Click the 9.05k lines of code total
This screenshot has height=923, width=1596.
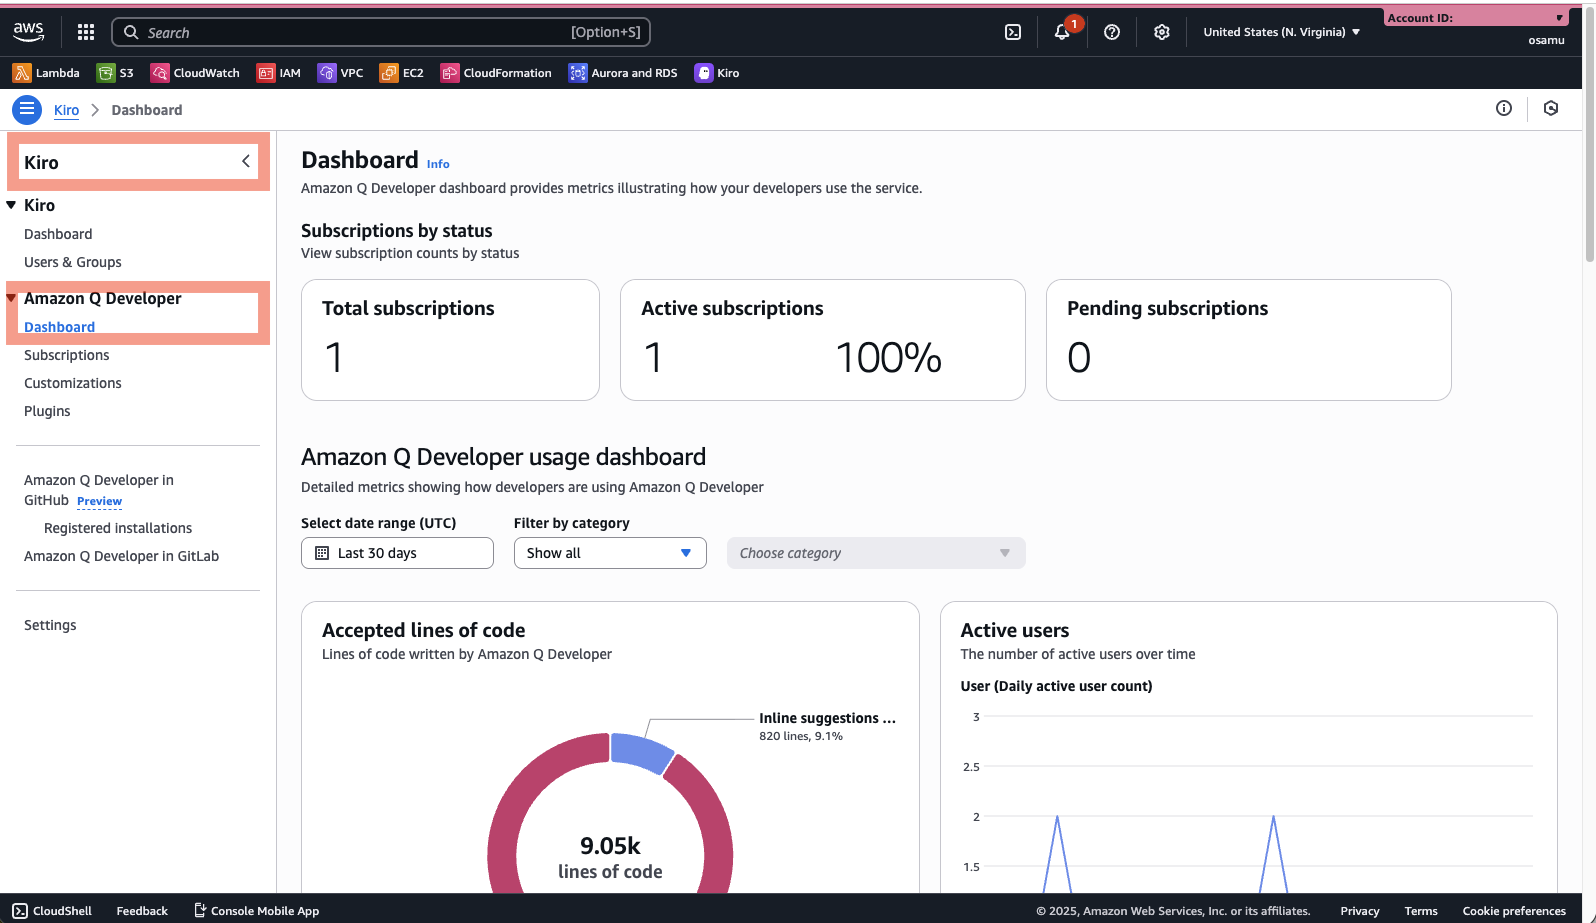click(x=610, y=858)
